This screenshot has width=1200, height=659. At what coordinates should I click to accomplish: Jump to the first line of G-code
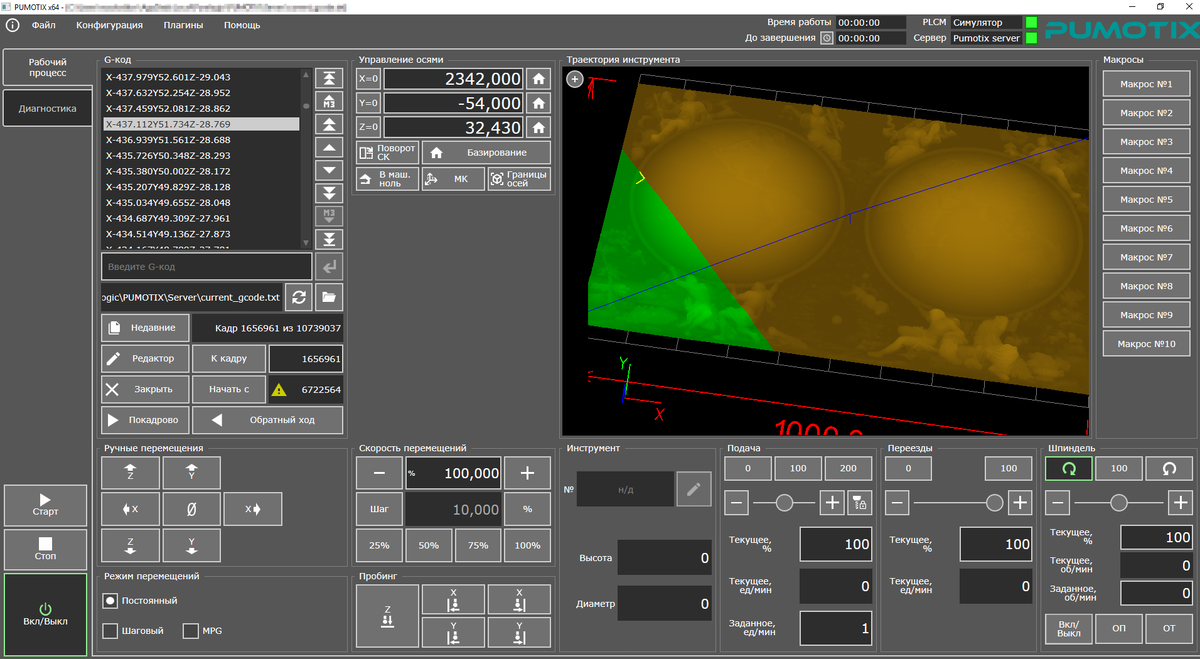tap(329, 79)
